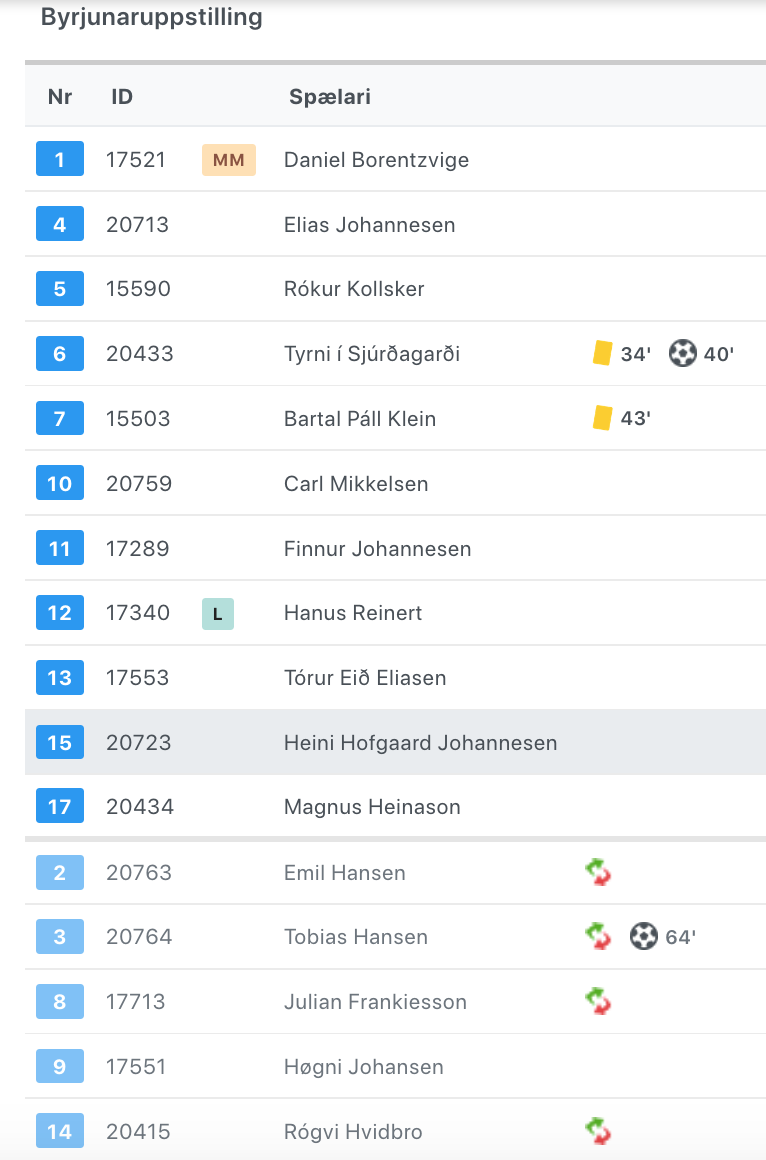Select shirt number 15 badge

pos(60,742)
